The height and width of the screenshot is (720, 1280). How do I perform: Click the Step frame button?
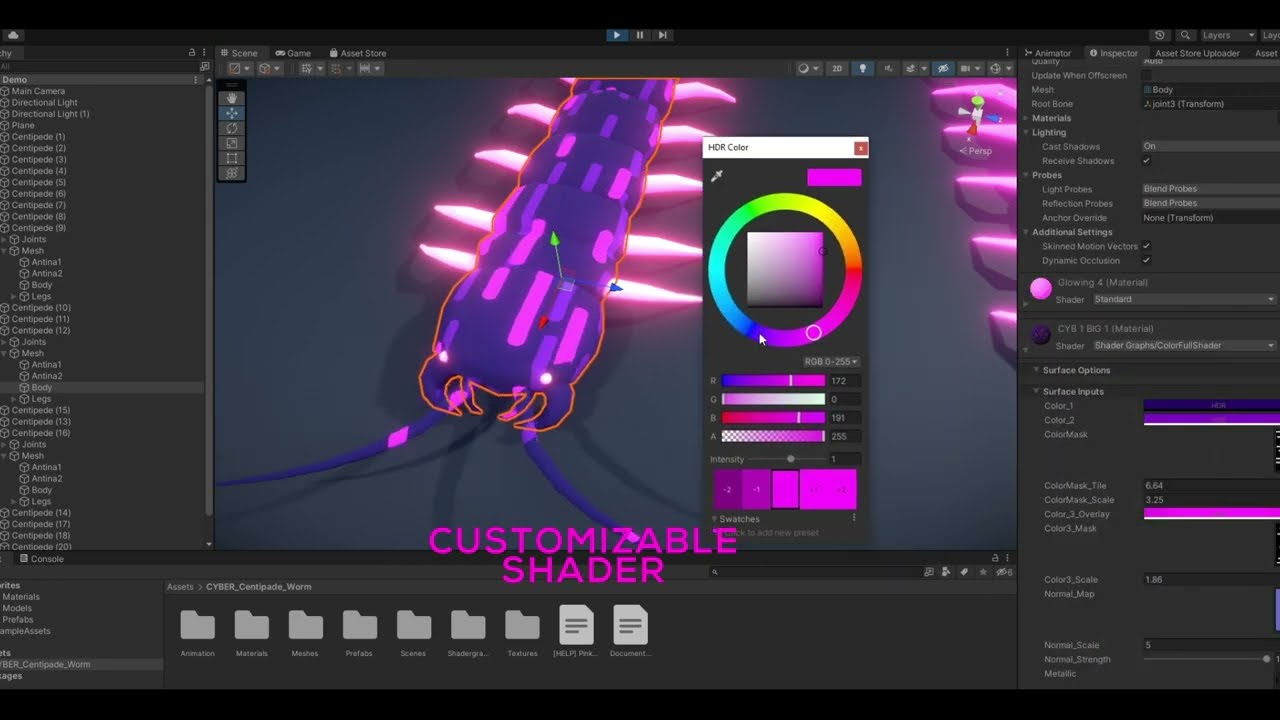pos(662,35)
